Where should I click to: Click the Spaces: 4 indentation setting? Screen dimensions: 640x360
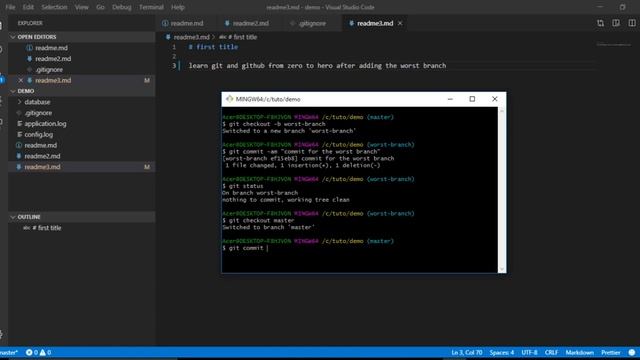coord(502,353)
